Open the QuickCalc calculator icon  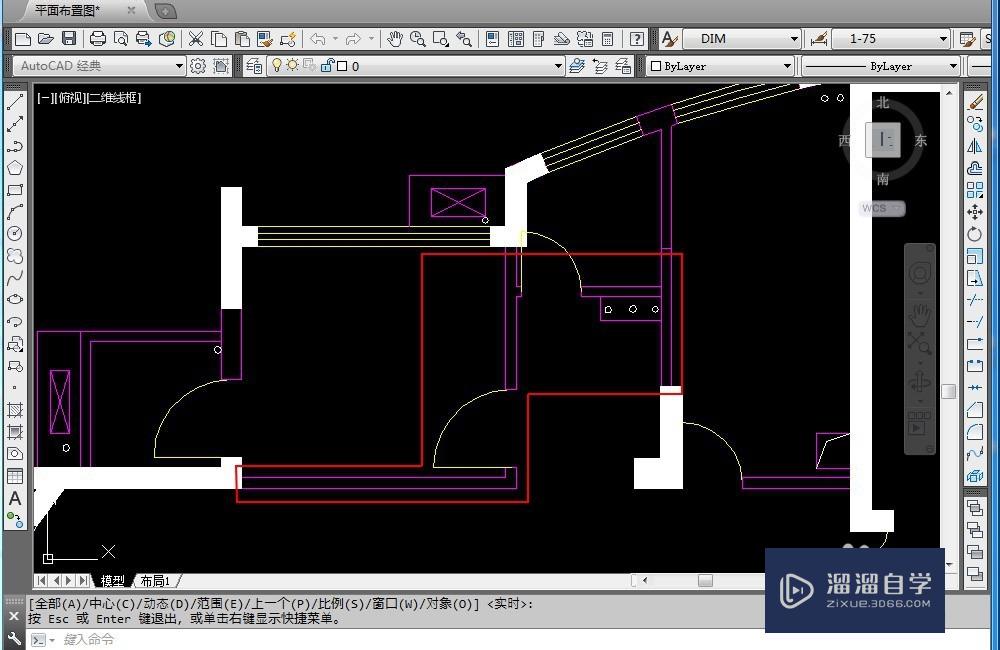coord(608,40)
